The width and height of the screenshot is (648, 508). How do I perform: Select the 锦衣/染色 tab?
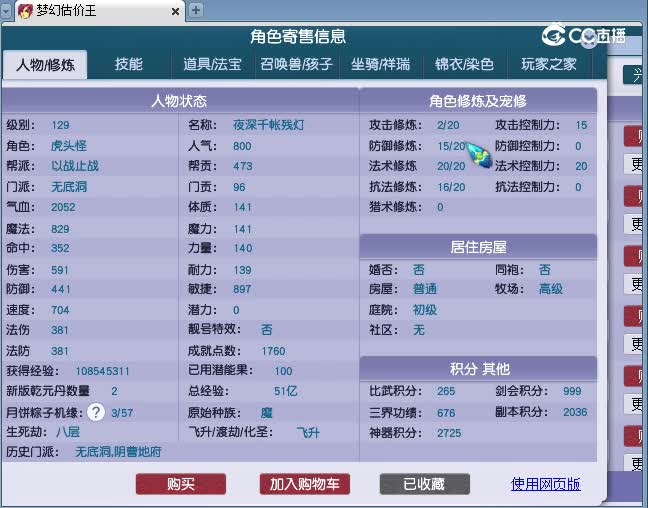(464, 64)
